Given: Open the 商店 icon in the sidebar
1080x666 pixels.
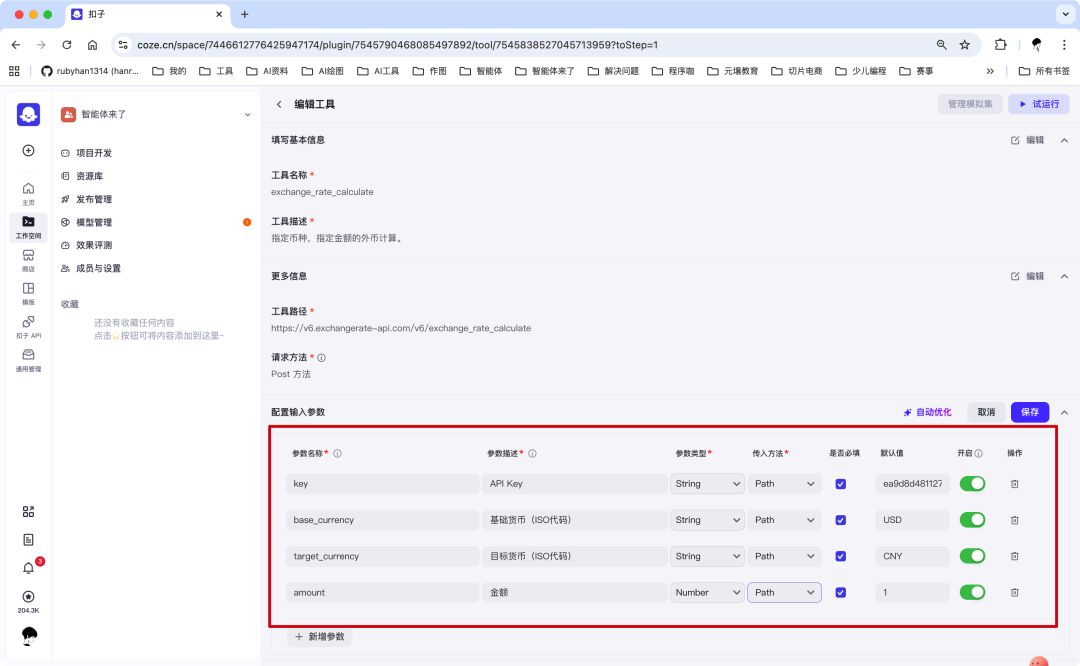Looking at the screenshot, I should pyautogui.click(x=28, y=258).
